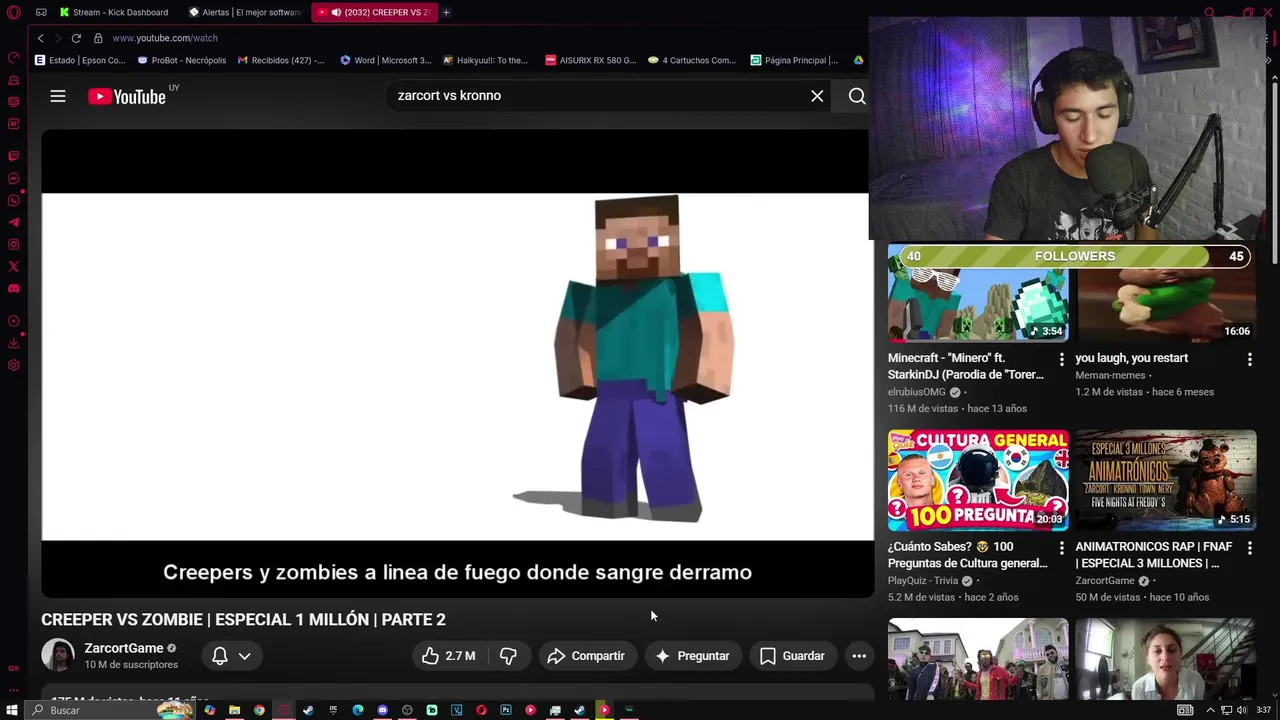Open Google Chrome from the taskbar
The width and height of the screenshot is (1280, 720).
tap(259, 710)
